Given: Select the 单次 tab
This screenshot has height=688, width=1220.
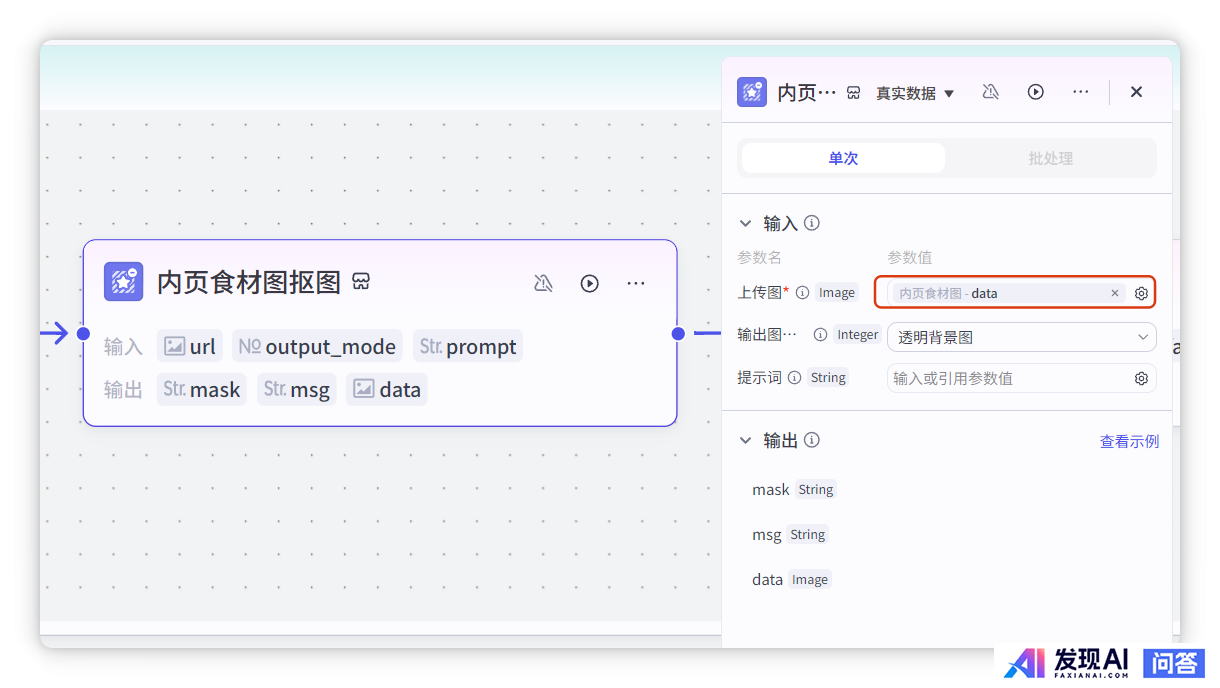Looking at the screenshot, I should [x=843, y=158].
